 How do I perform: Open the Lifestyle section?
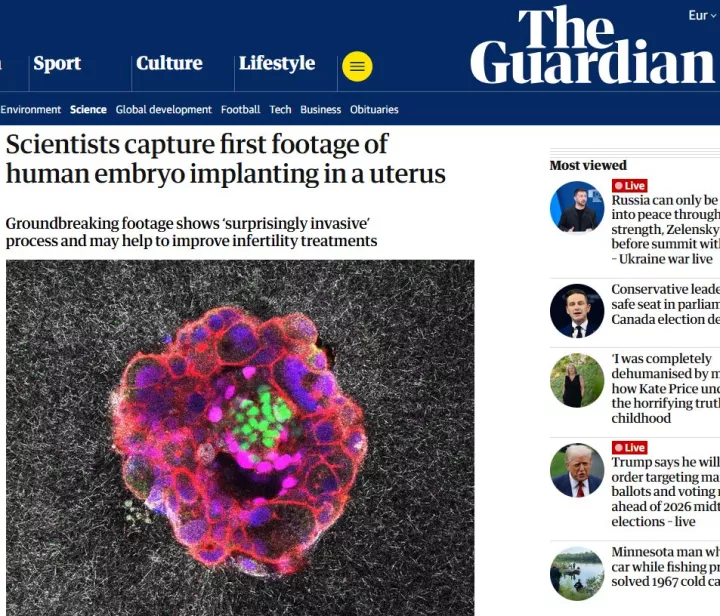(x=277, y=63)
